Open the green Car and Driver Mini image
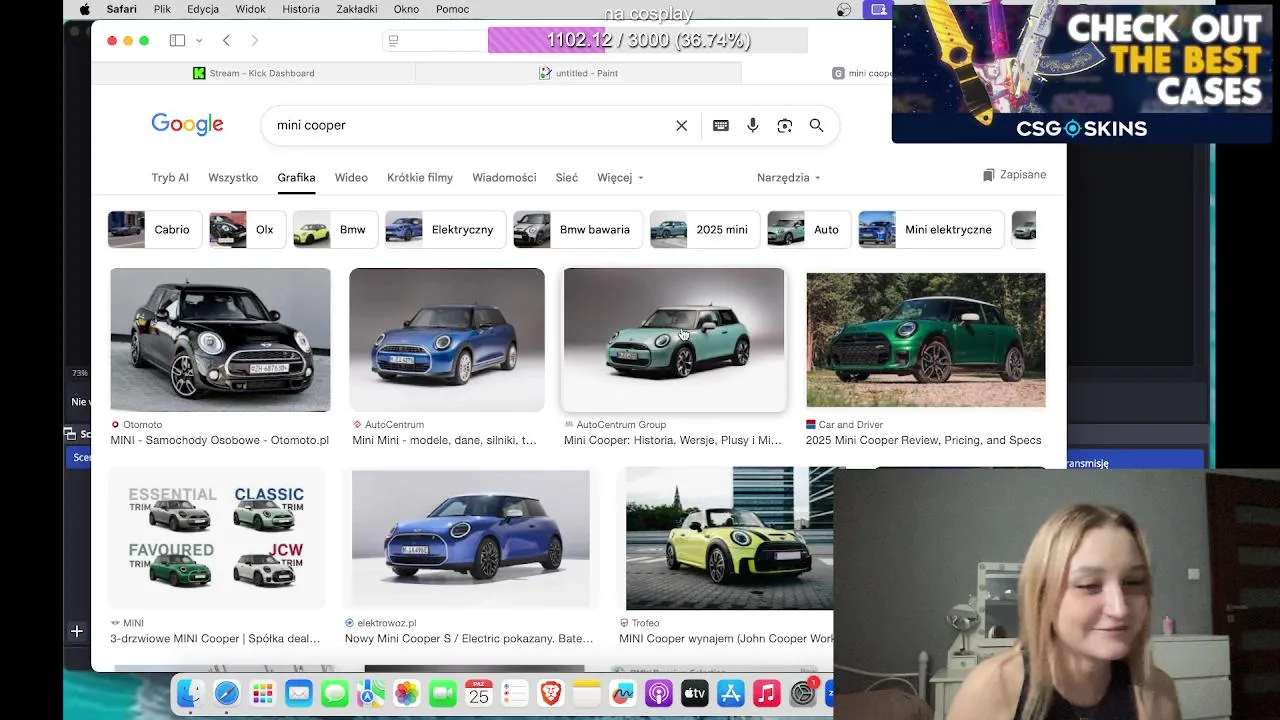Screen dimensions: 1280x720 [926, 340]
